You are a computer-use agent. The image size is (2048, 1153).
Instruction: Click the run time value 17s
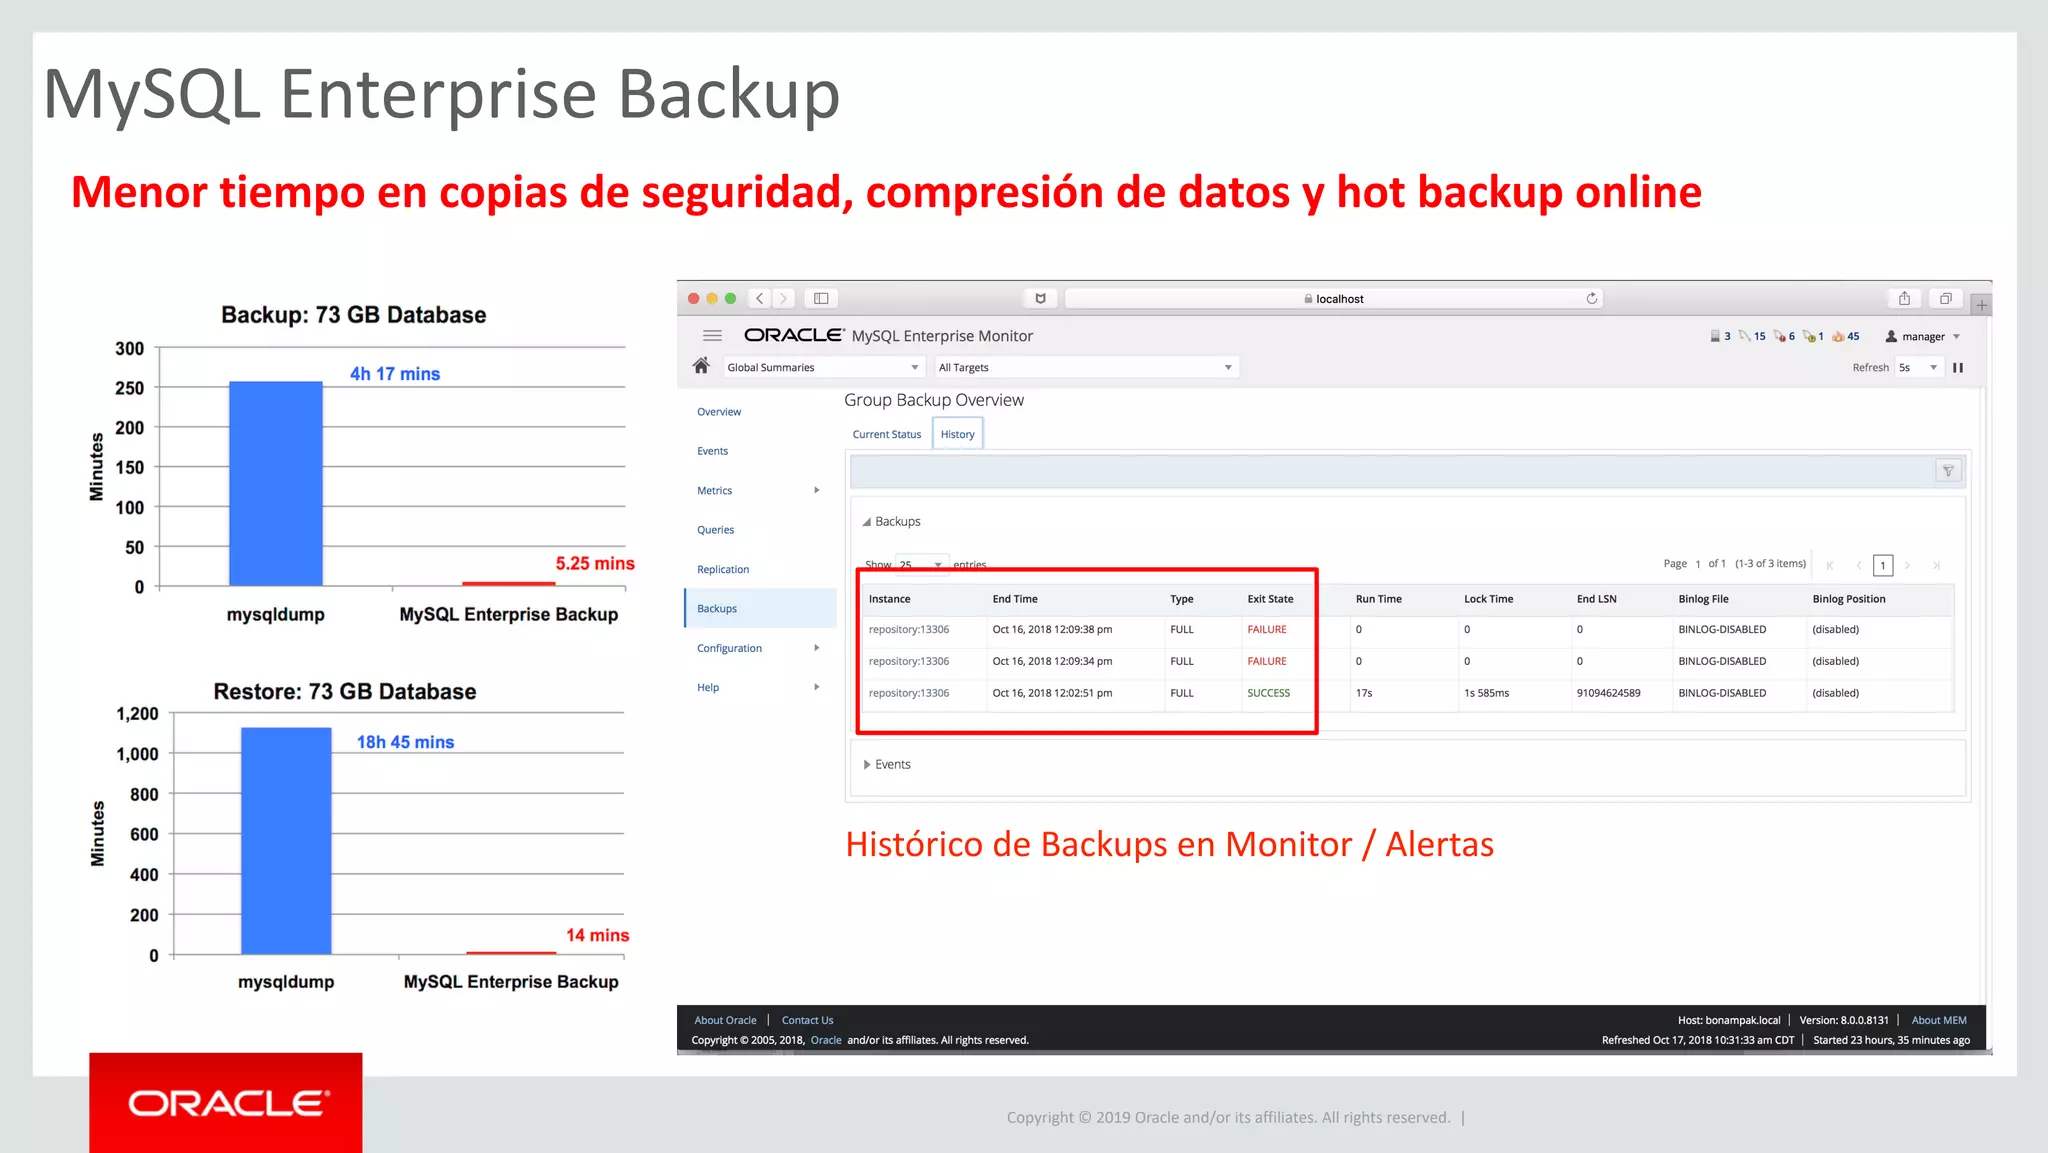click(x=1363, y=693)
